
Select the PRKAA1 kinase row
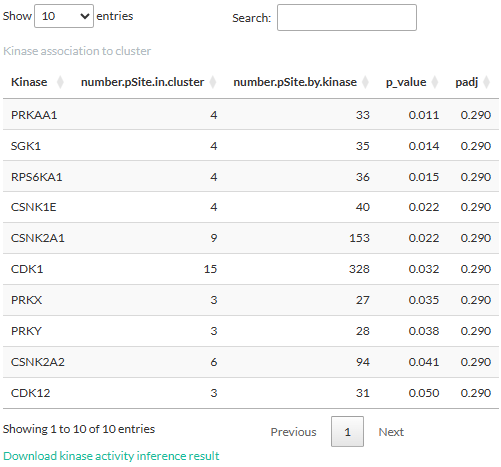pos(251,115)
